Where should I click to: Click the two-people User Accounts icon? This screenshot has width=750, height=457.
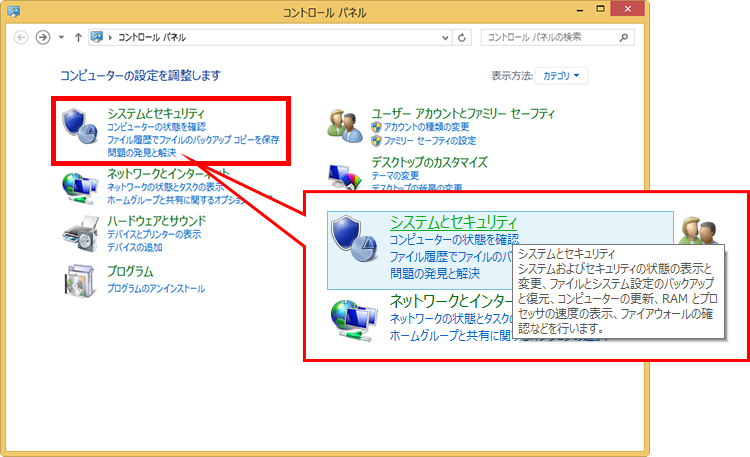coord(345,126)
